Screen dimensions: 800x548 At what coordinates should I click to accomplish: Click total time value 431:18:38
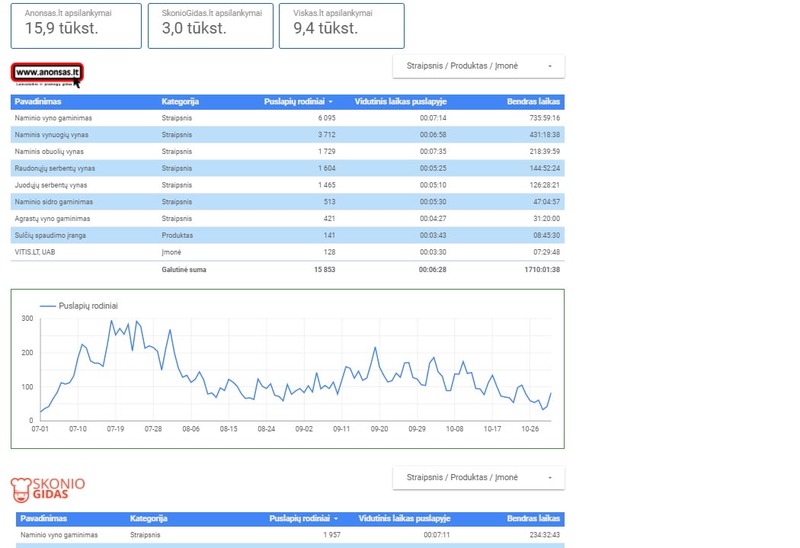544,135
